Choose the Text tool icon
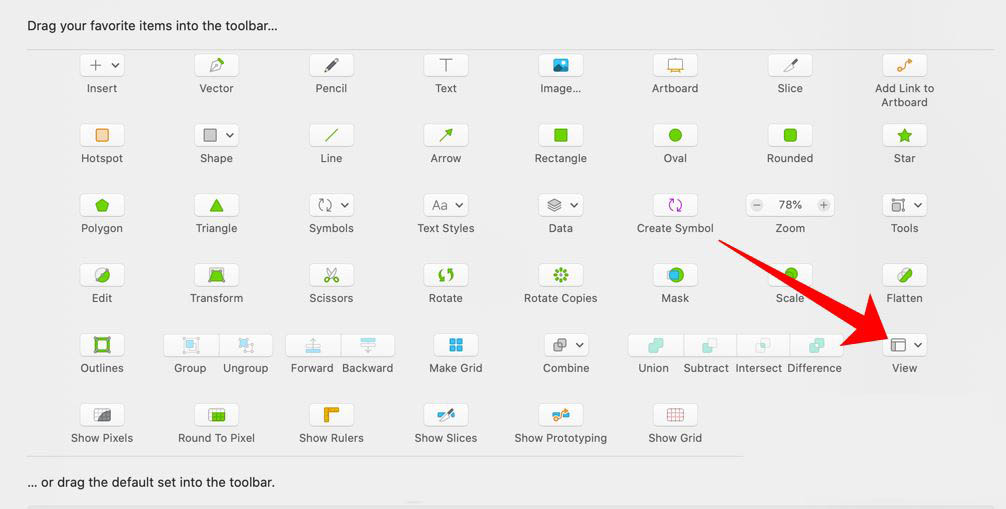The image size is (1006, 509). pyautogui.click(x=446, y=65)
